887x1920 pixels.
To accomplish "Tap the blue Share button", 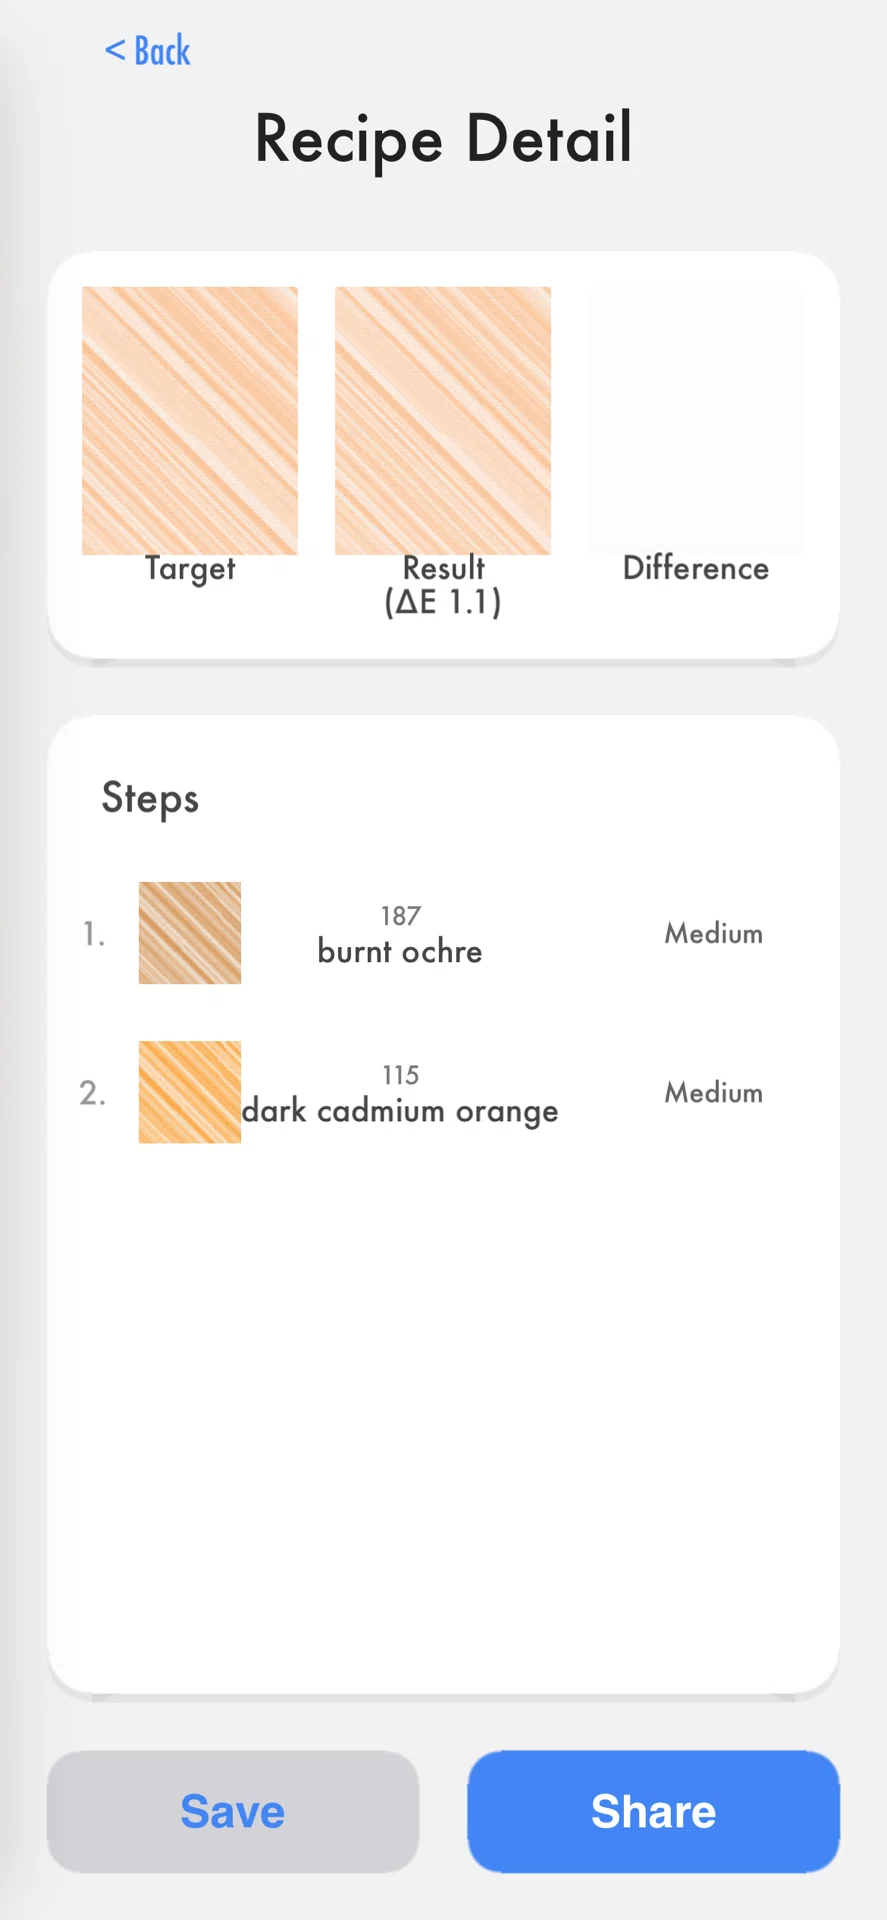I will (x=653, y=1811).
